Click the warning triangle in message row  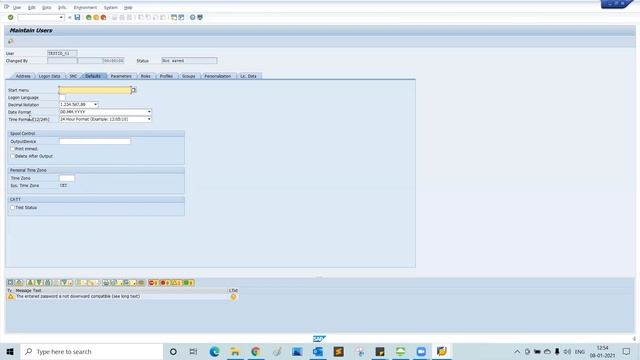(x=11, y=297)
